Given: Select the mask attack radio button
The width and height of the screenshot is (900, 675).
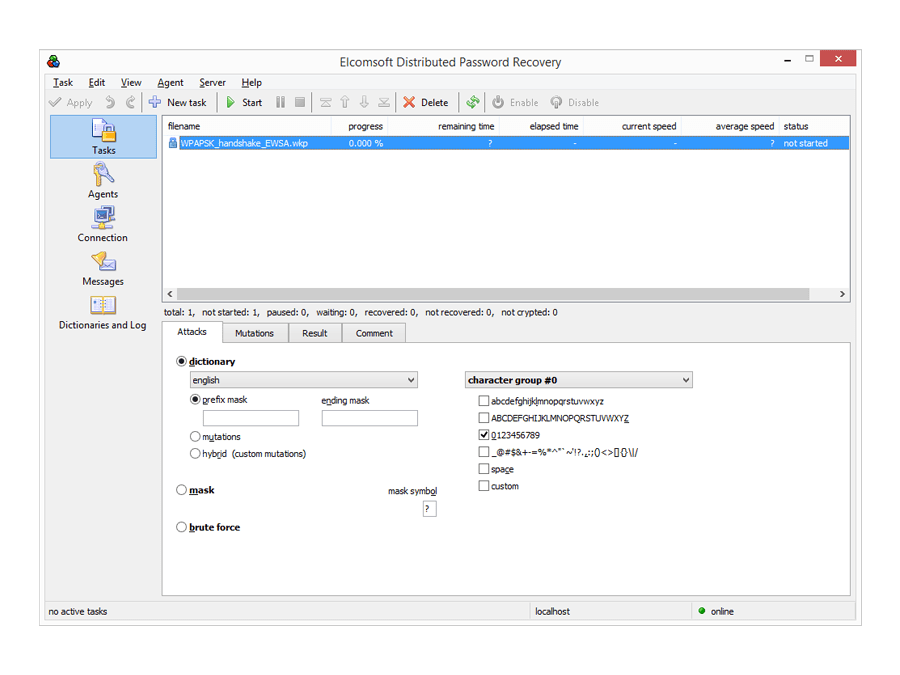Looking at the screenshot, I should click(x=181, y=490).
